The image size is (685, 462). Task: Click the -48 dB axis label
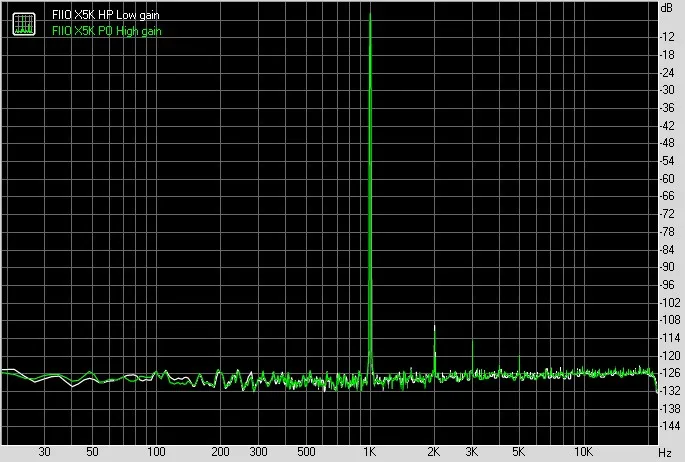click(x=667, y=143)
